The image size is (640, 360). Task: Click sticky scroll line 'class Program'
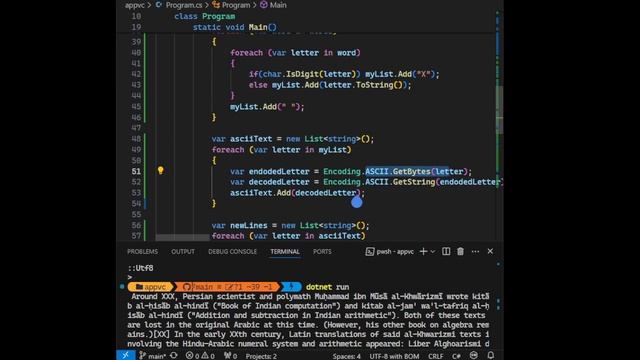[204, 16]
